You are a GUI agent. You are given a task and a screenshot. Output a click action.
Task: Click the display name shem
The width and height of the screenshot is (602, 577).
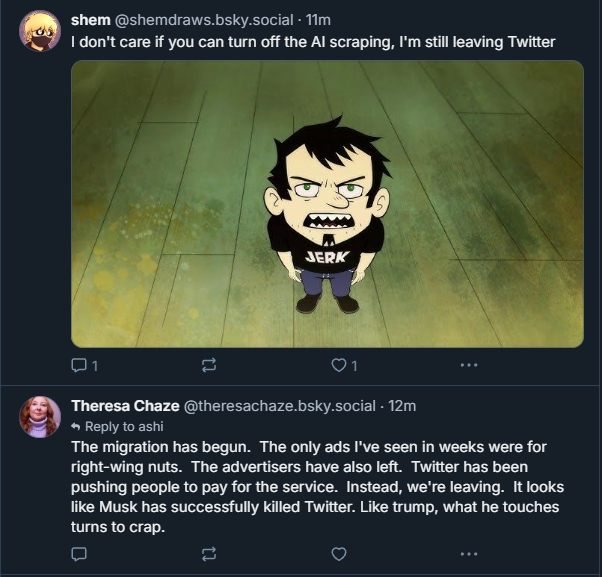pyautogui.click(x=91, y=21)
